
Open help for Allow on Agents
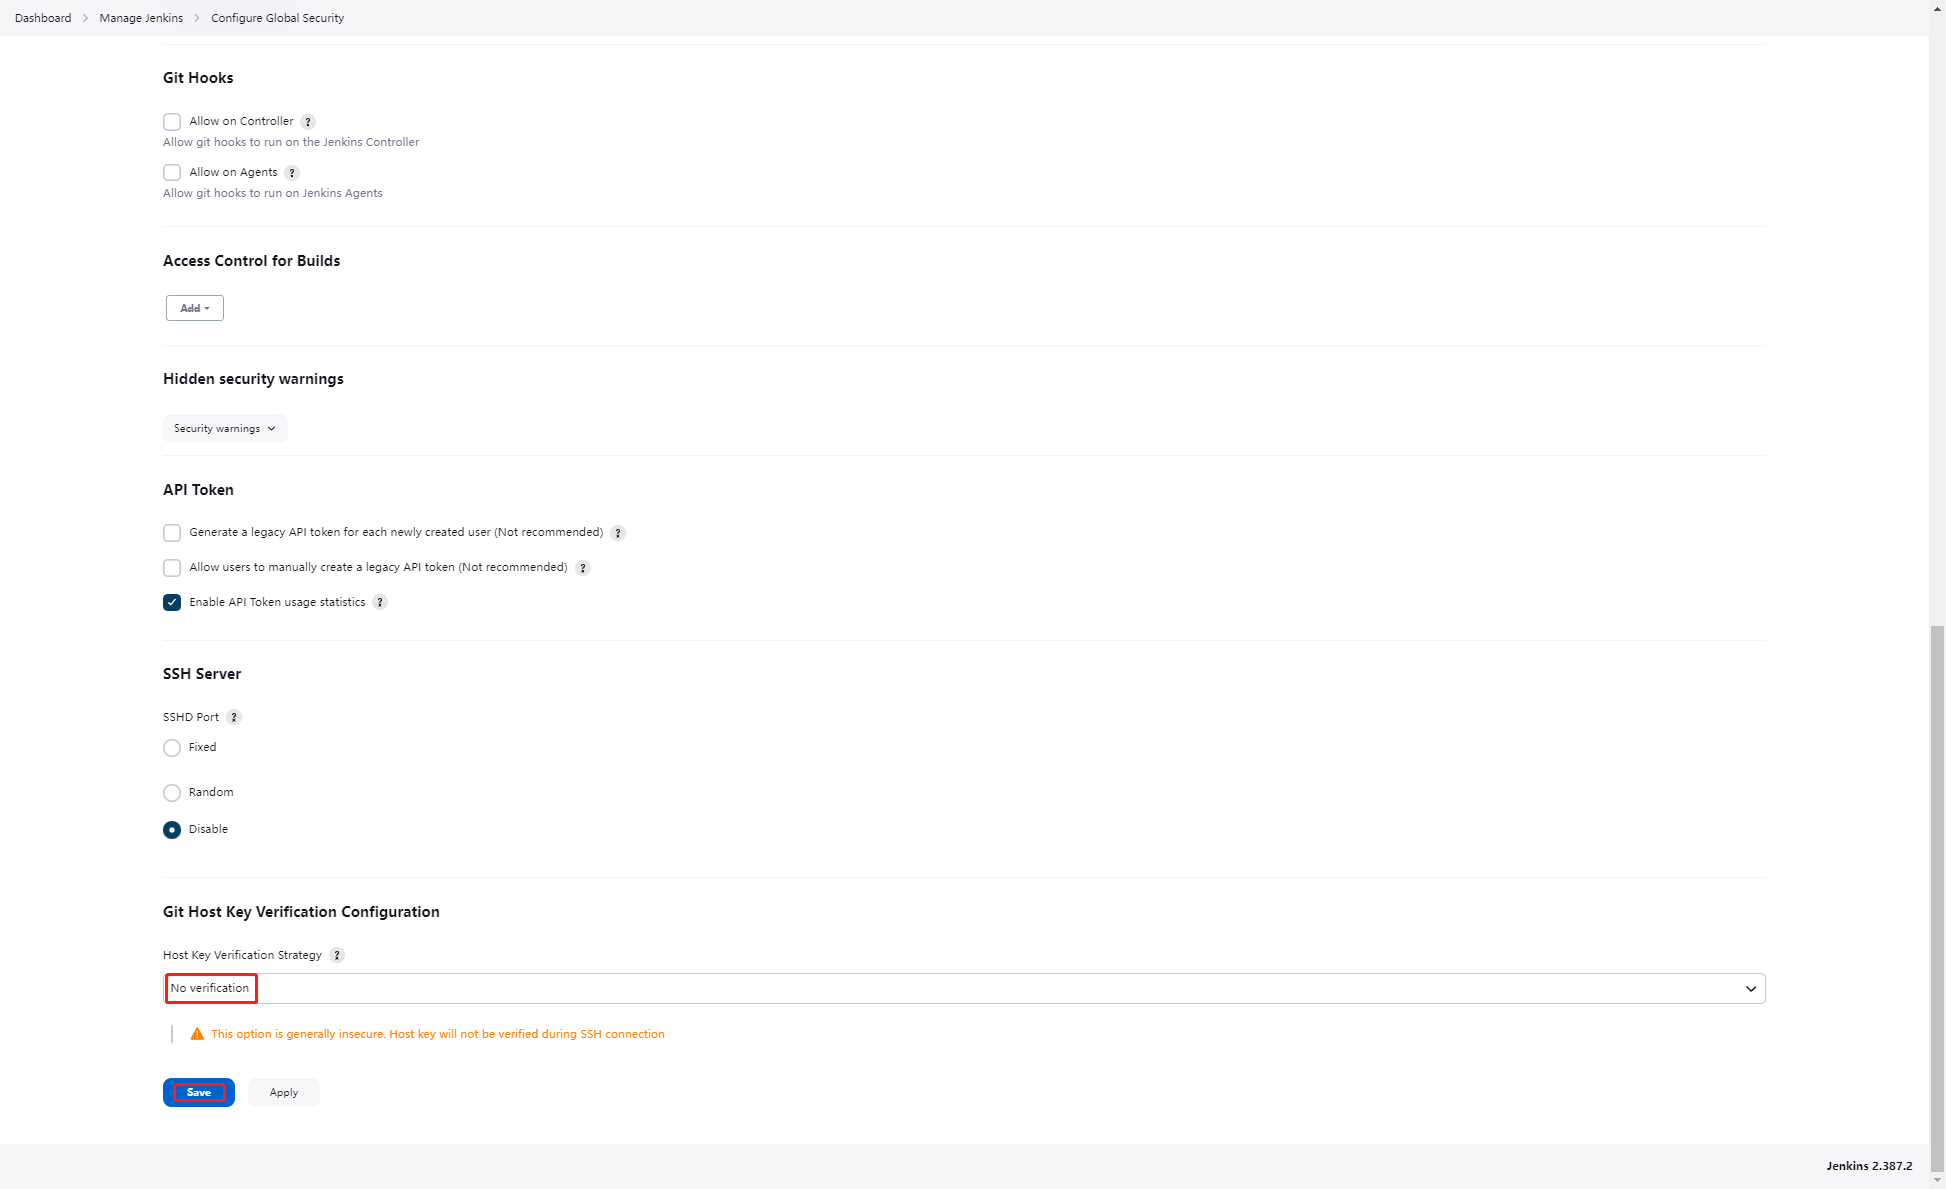pyautogui.click(x=292, y=173)
